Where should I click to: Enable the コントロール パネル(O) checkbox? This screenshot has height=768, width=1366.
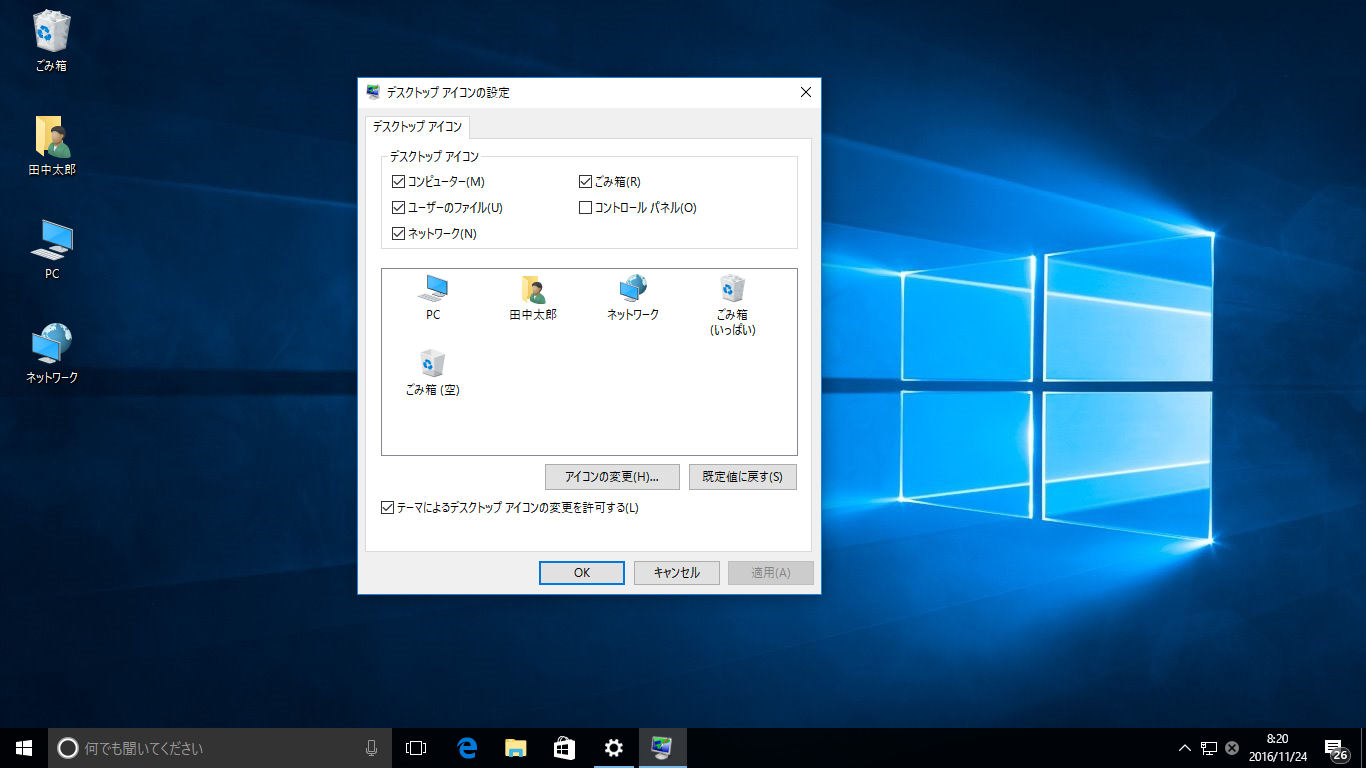[x=585, y=207]
